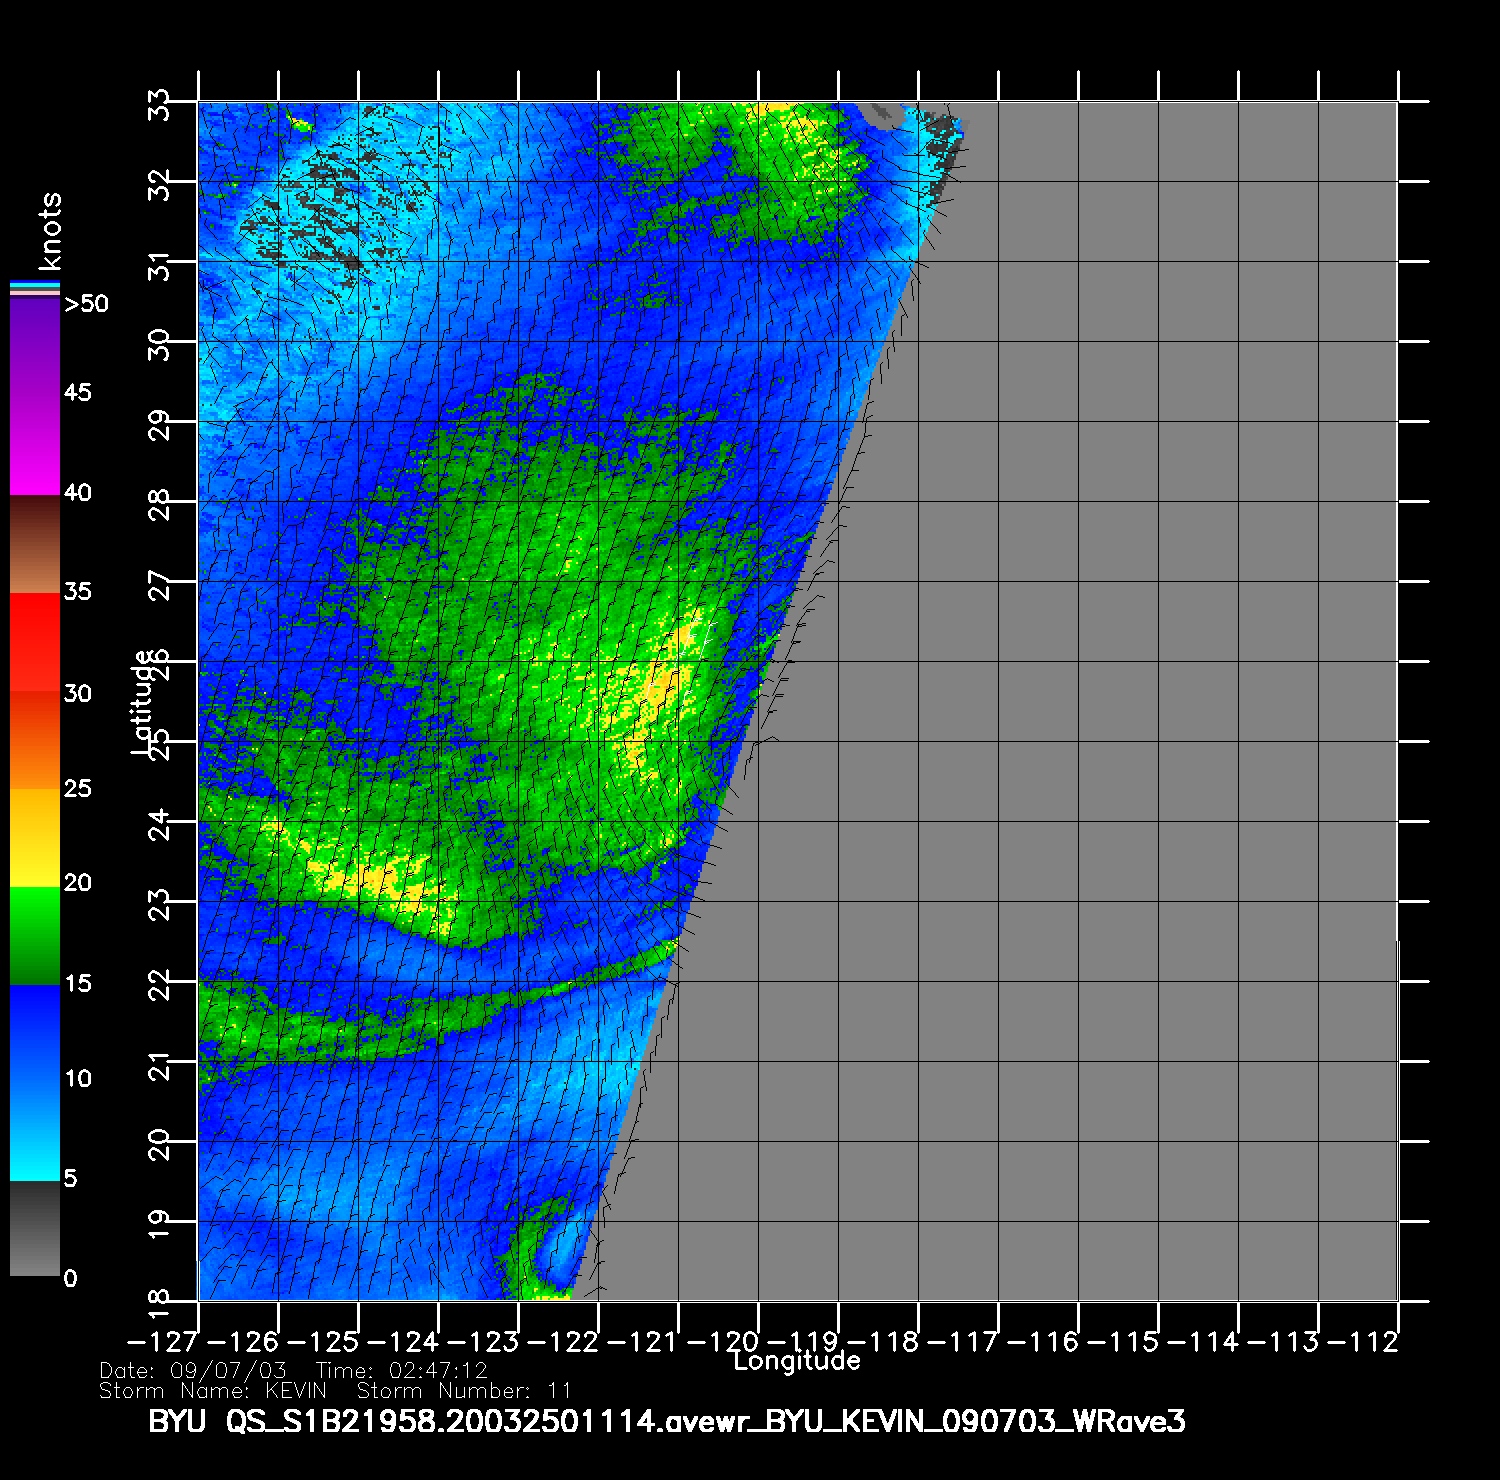Click the magenta 40–45 knots color band
The image size is (1500, 1480).
35,445
